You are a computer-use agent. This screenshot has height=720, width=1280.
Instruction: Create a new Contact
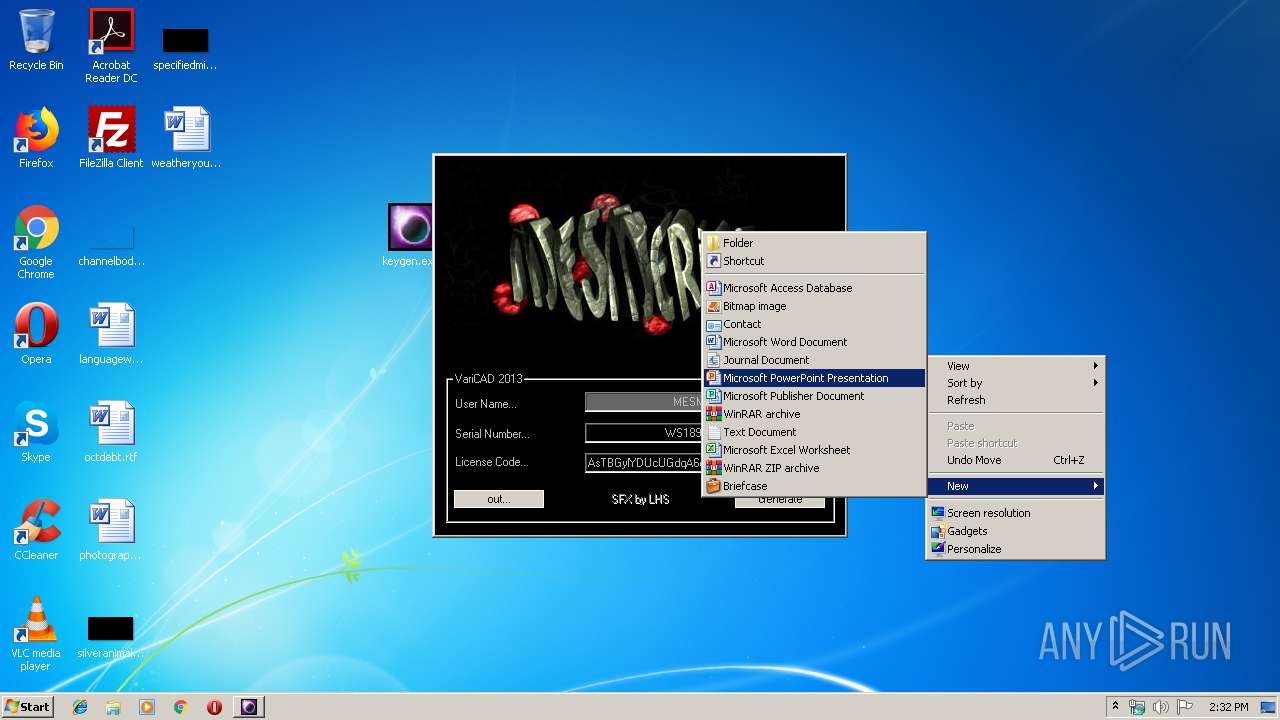coord(814,324)
